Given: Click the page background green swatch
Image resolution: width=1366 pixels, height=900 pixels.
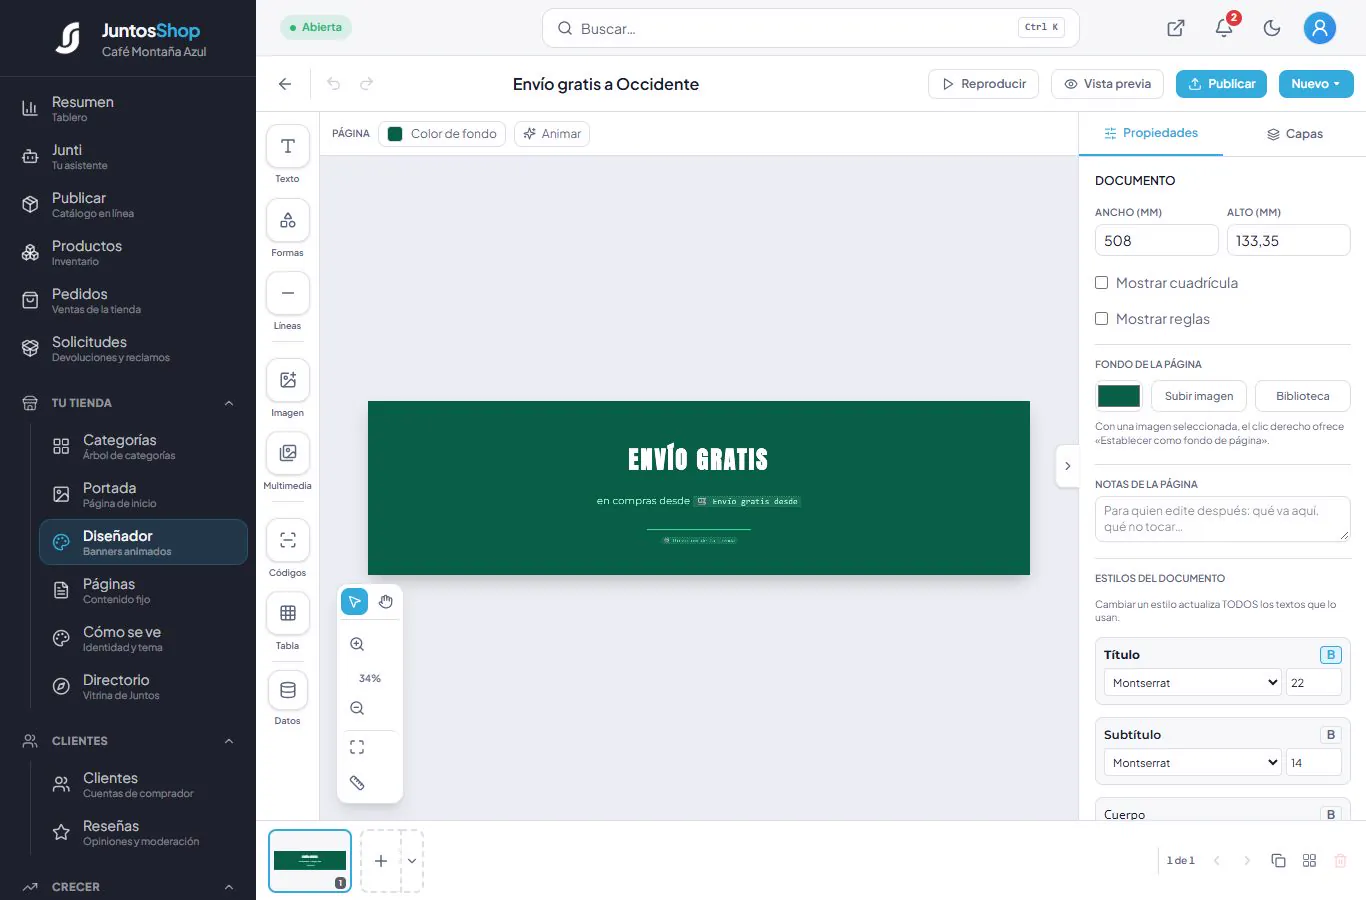Looking at the screenshot, I should click(1119, 396).
